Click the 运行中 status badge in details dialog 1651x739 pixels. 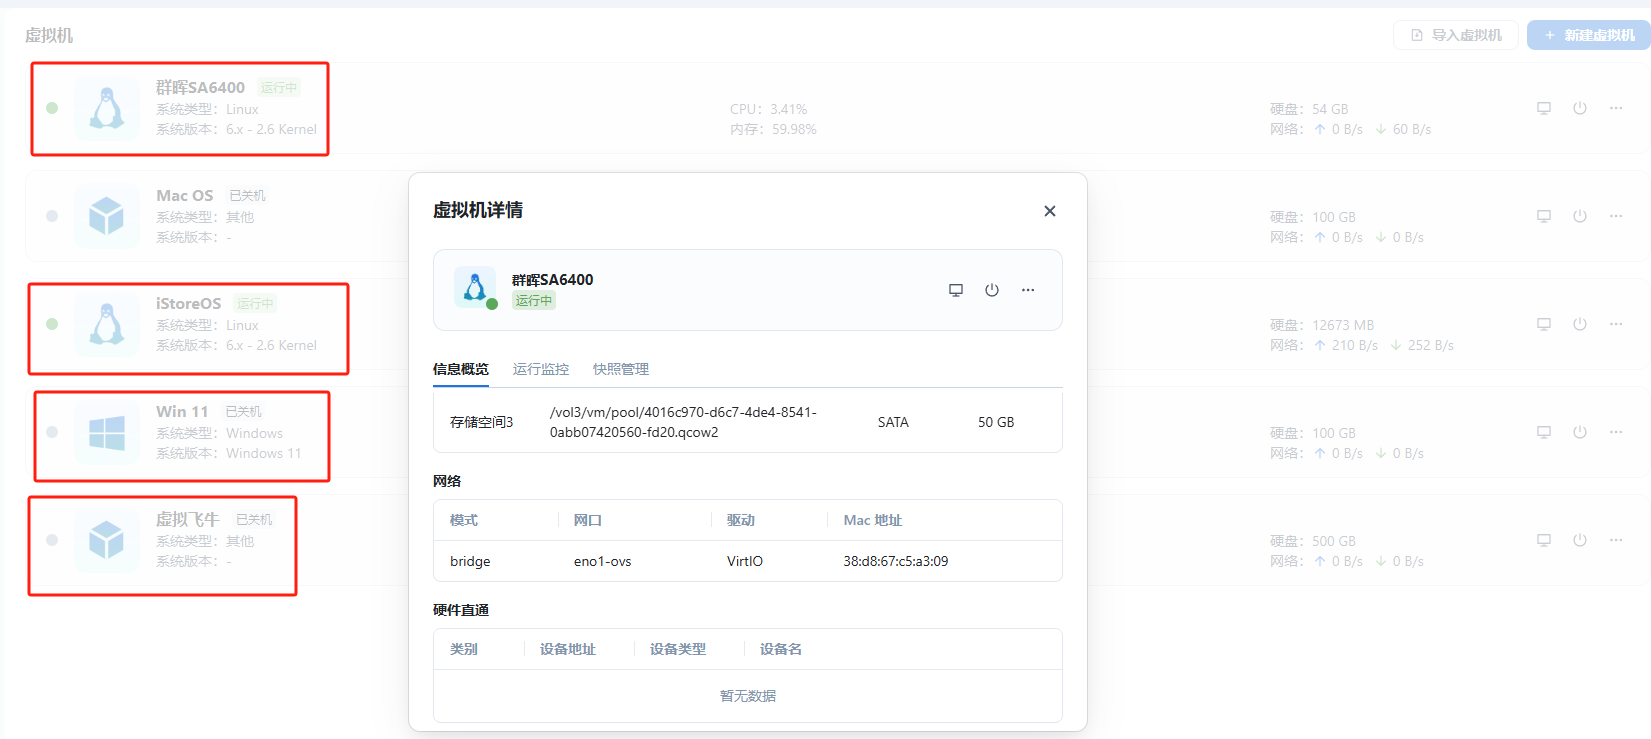point(534,301)
